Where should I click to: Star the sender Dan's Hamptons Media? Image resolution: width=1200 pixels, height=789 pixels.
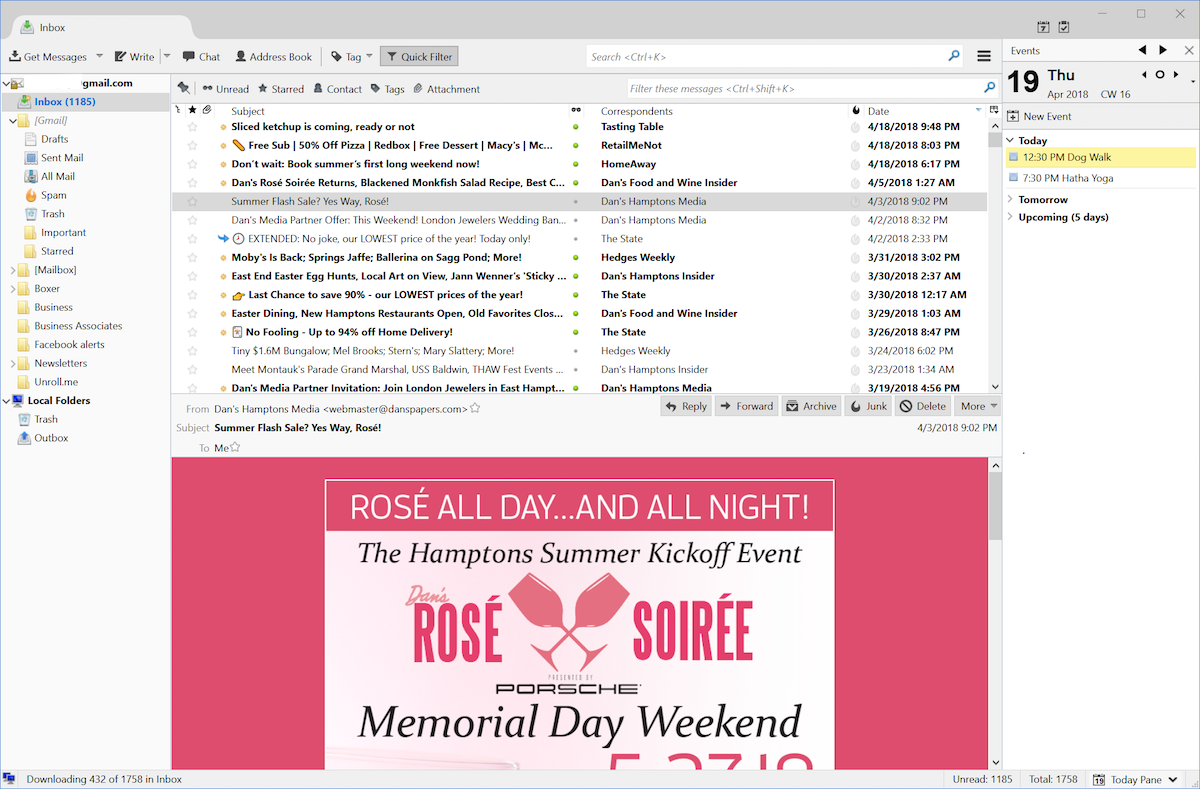coord(475,408)
